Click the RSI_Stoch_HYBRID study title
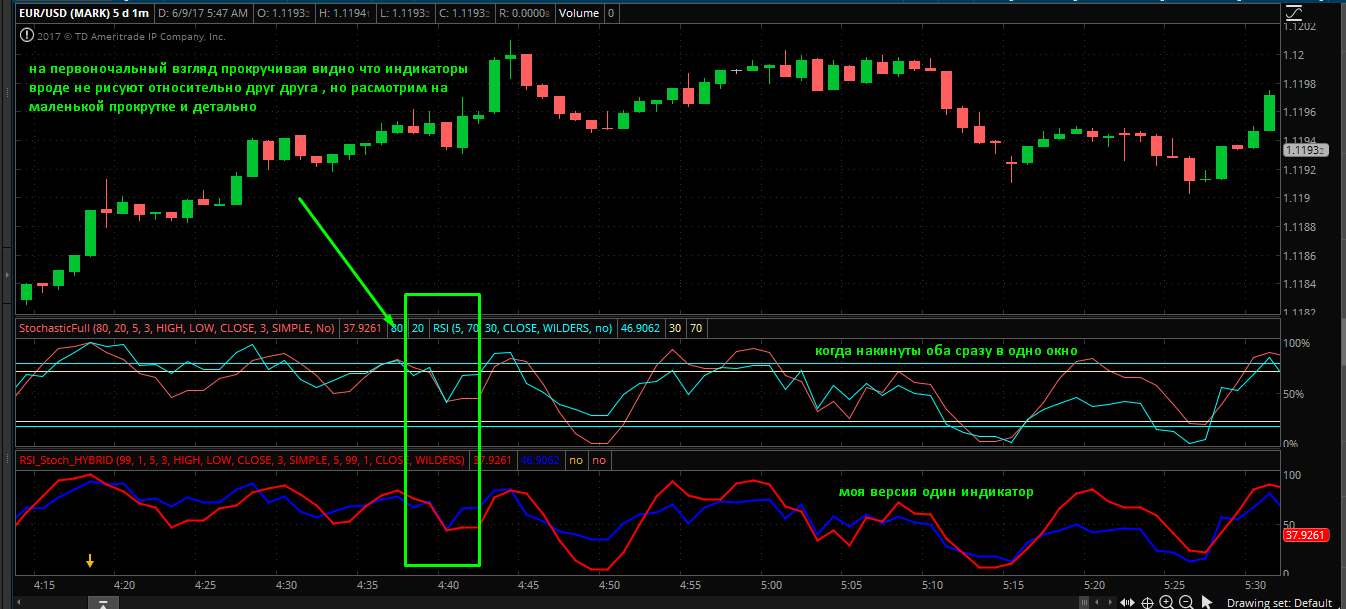Viewport: 1346px width, 609px height. [x=241, y=460]
